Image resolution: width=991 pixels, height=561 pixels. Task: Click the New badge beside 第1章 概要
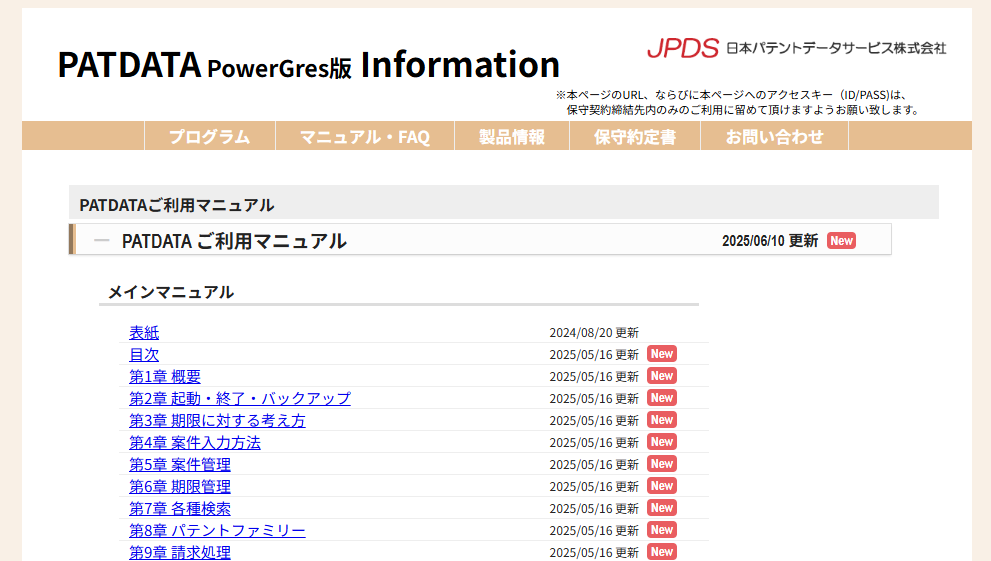point(662,376)
